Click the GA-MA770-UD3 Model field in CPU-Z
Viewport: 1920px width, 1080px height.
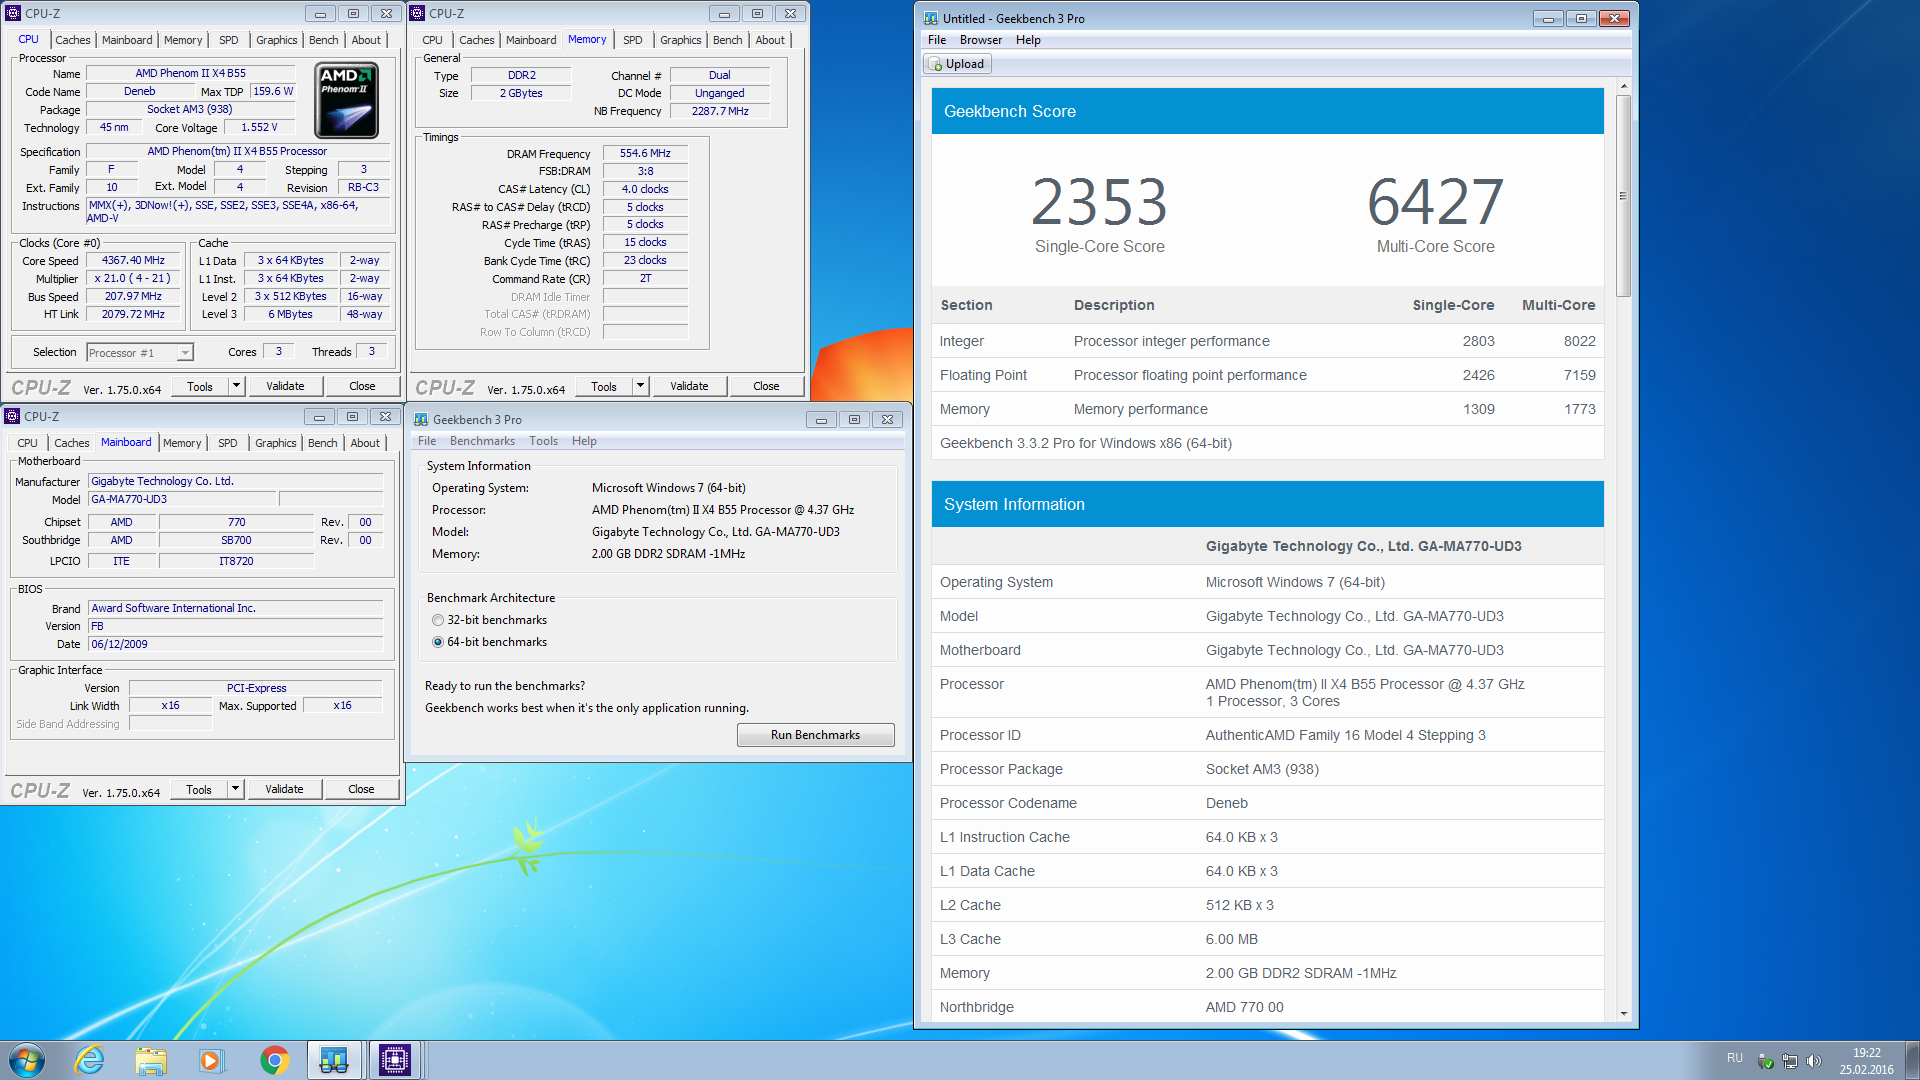pyautogui.click(x=182, y=499)
